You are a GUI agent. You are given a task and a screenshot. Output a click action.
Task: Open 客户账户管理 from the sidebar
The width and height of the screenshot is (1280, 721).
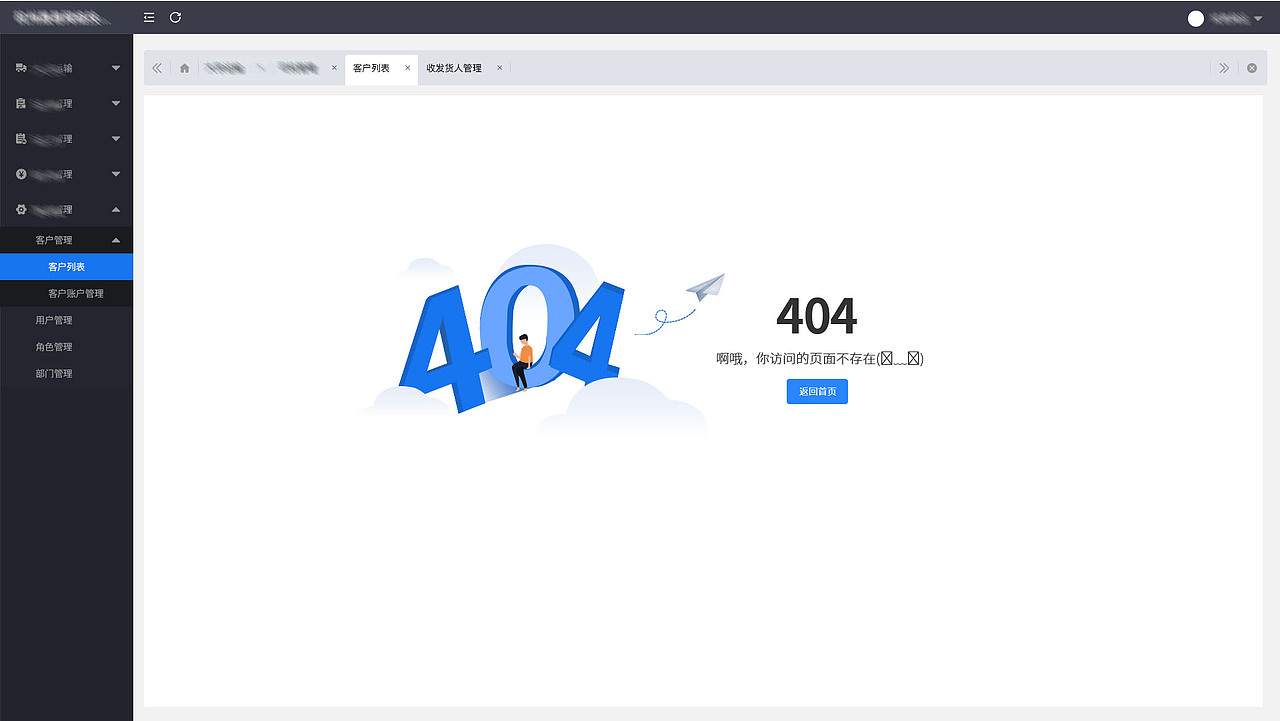(x=74, y=293)
